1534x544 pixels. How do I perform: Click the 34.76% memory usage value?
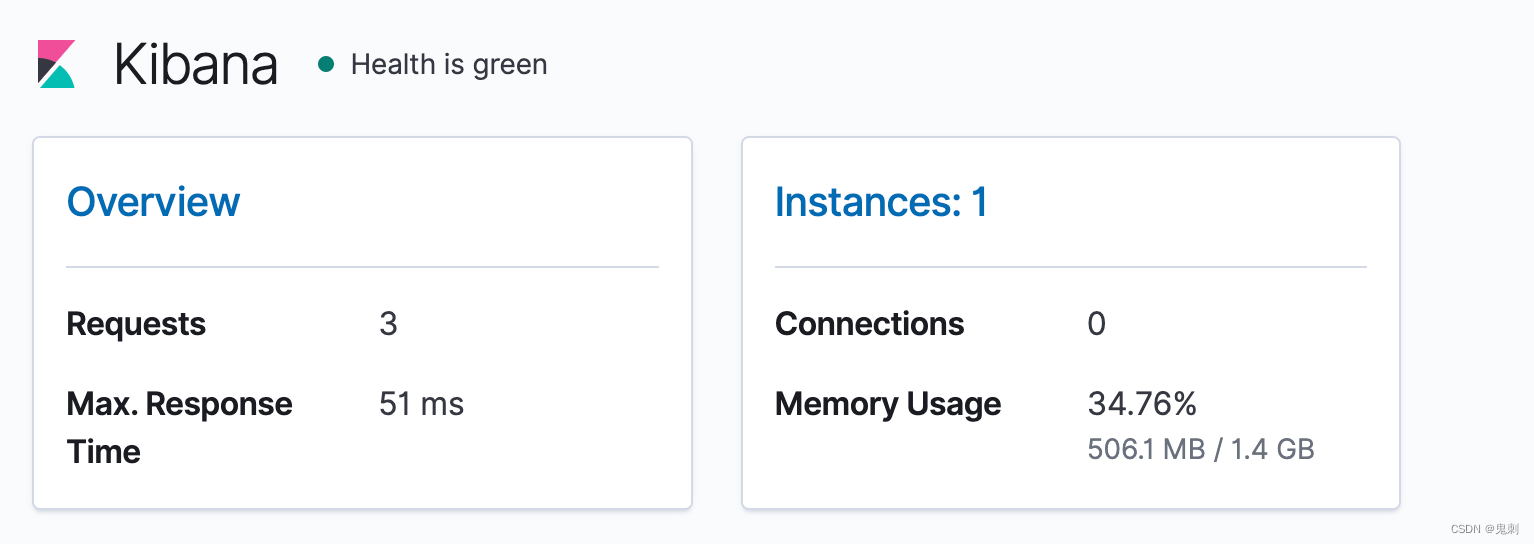pyautogui.click(x=1141, y=404)
